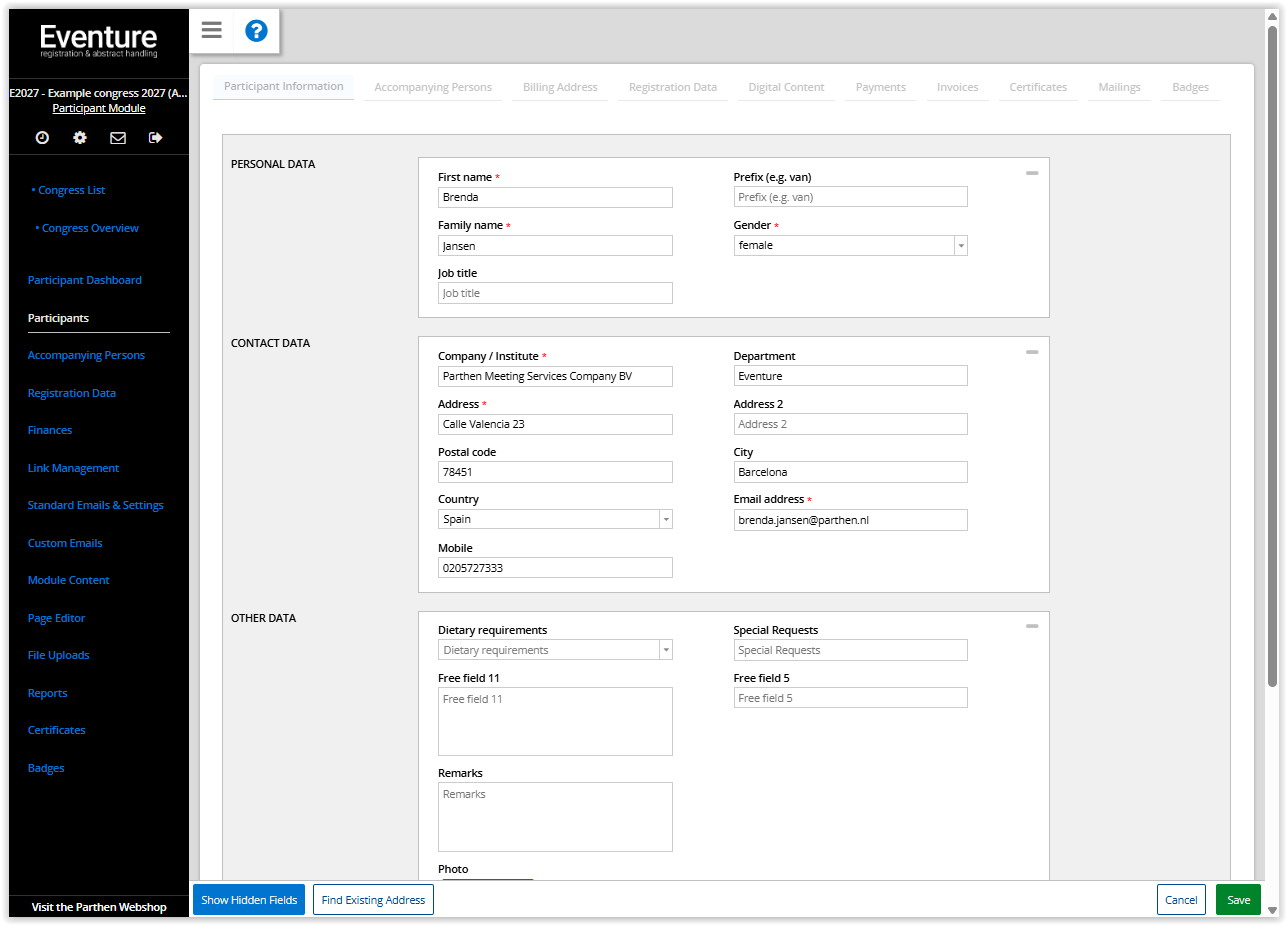The width and height of the screenshot is (1287, 925).
Task: Click the blue help question mark icon
Action: 256,30
